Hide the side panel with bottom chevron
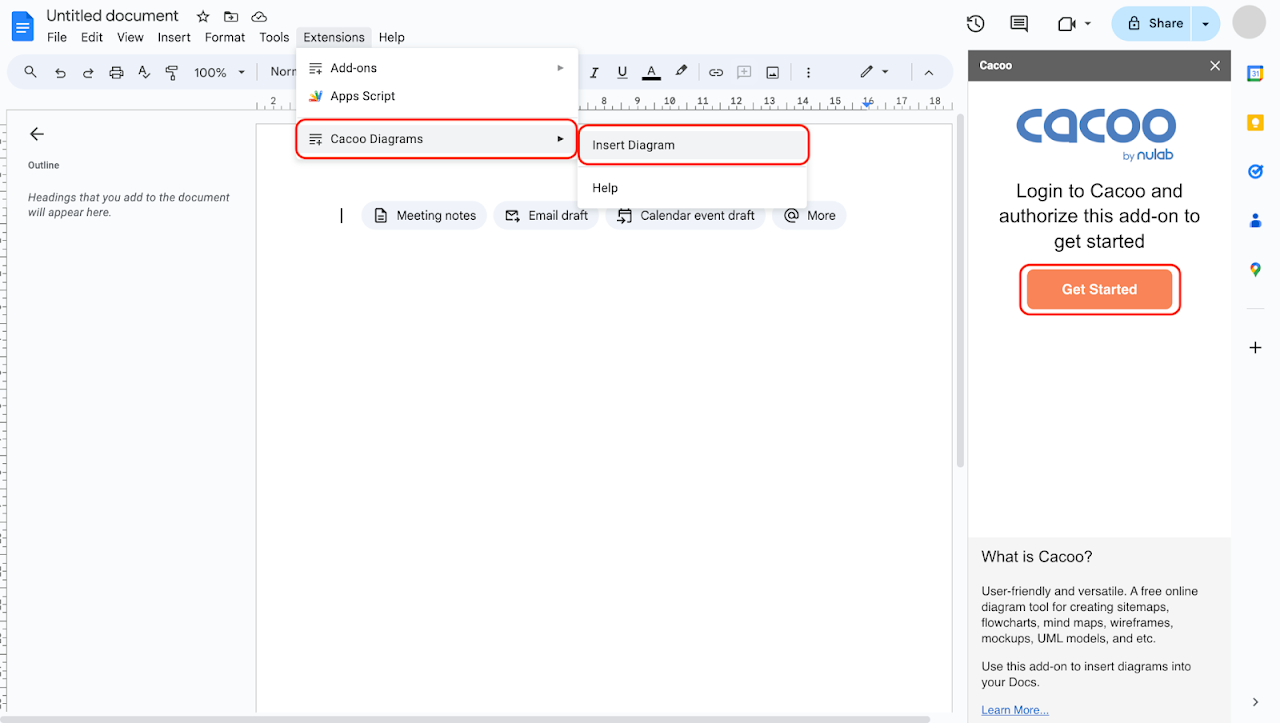 point(1256,702)
